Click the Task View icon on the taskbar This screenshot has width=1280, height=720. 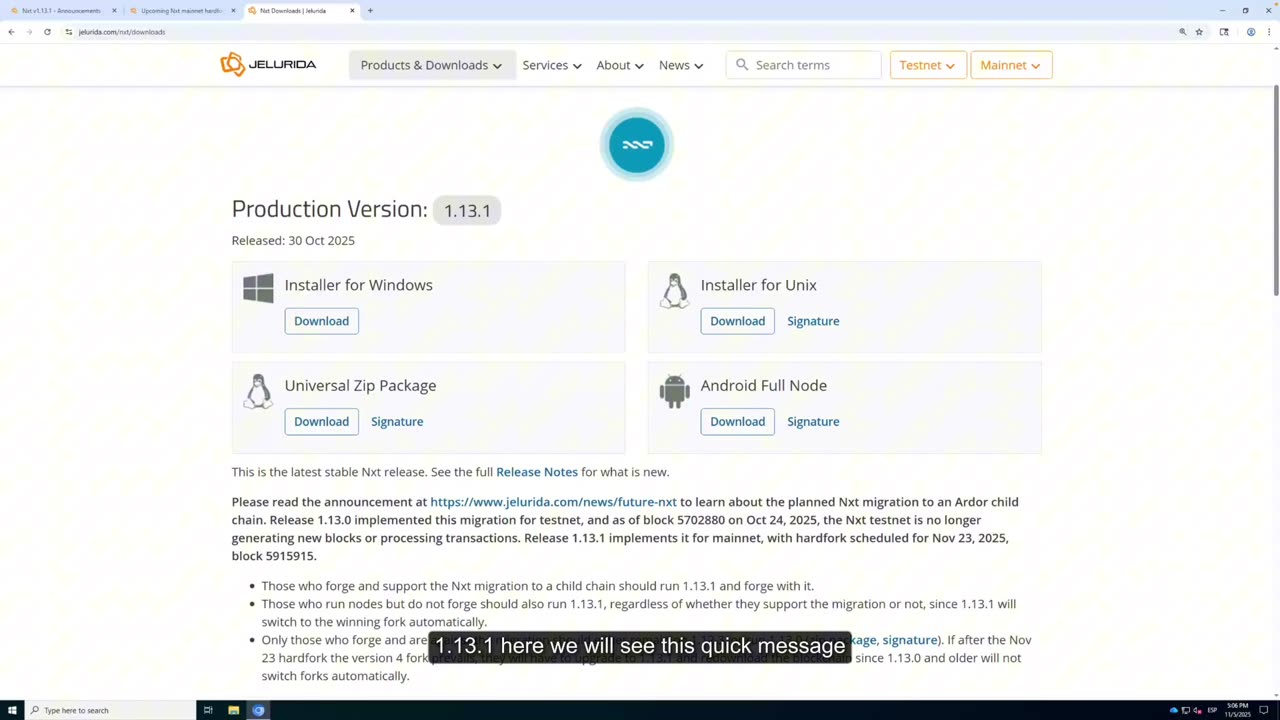208,710
